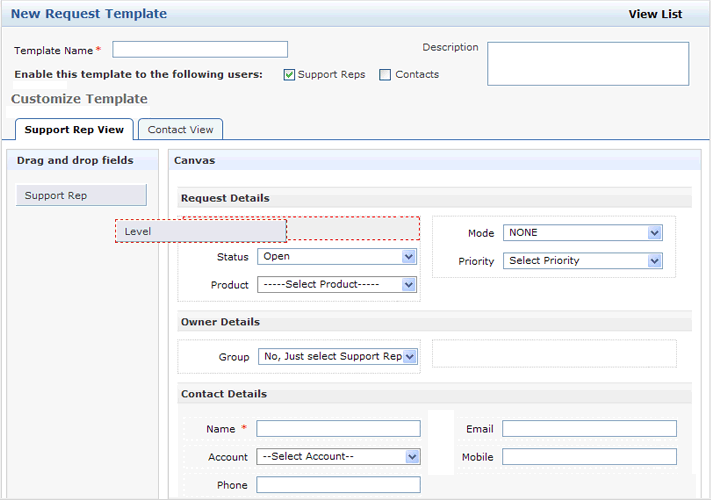The height and width of the screenshot is (500, 711).
Task: Click the Phone input field
Action: 338,485
